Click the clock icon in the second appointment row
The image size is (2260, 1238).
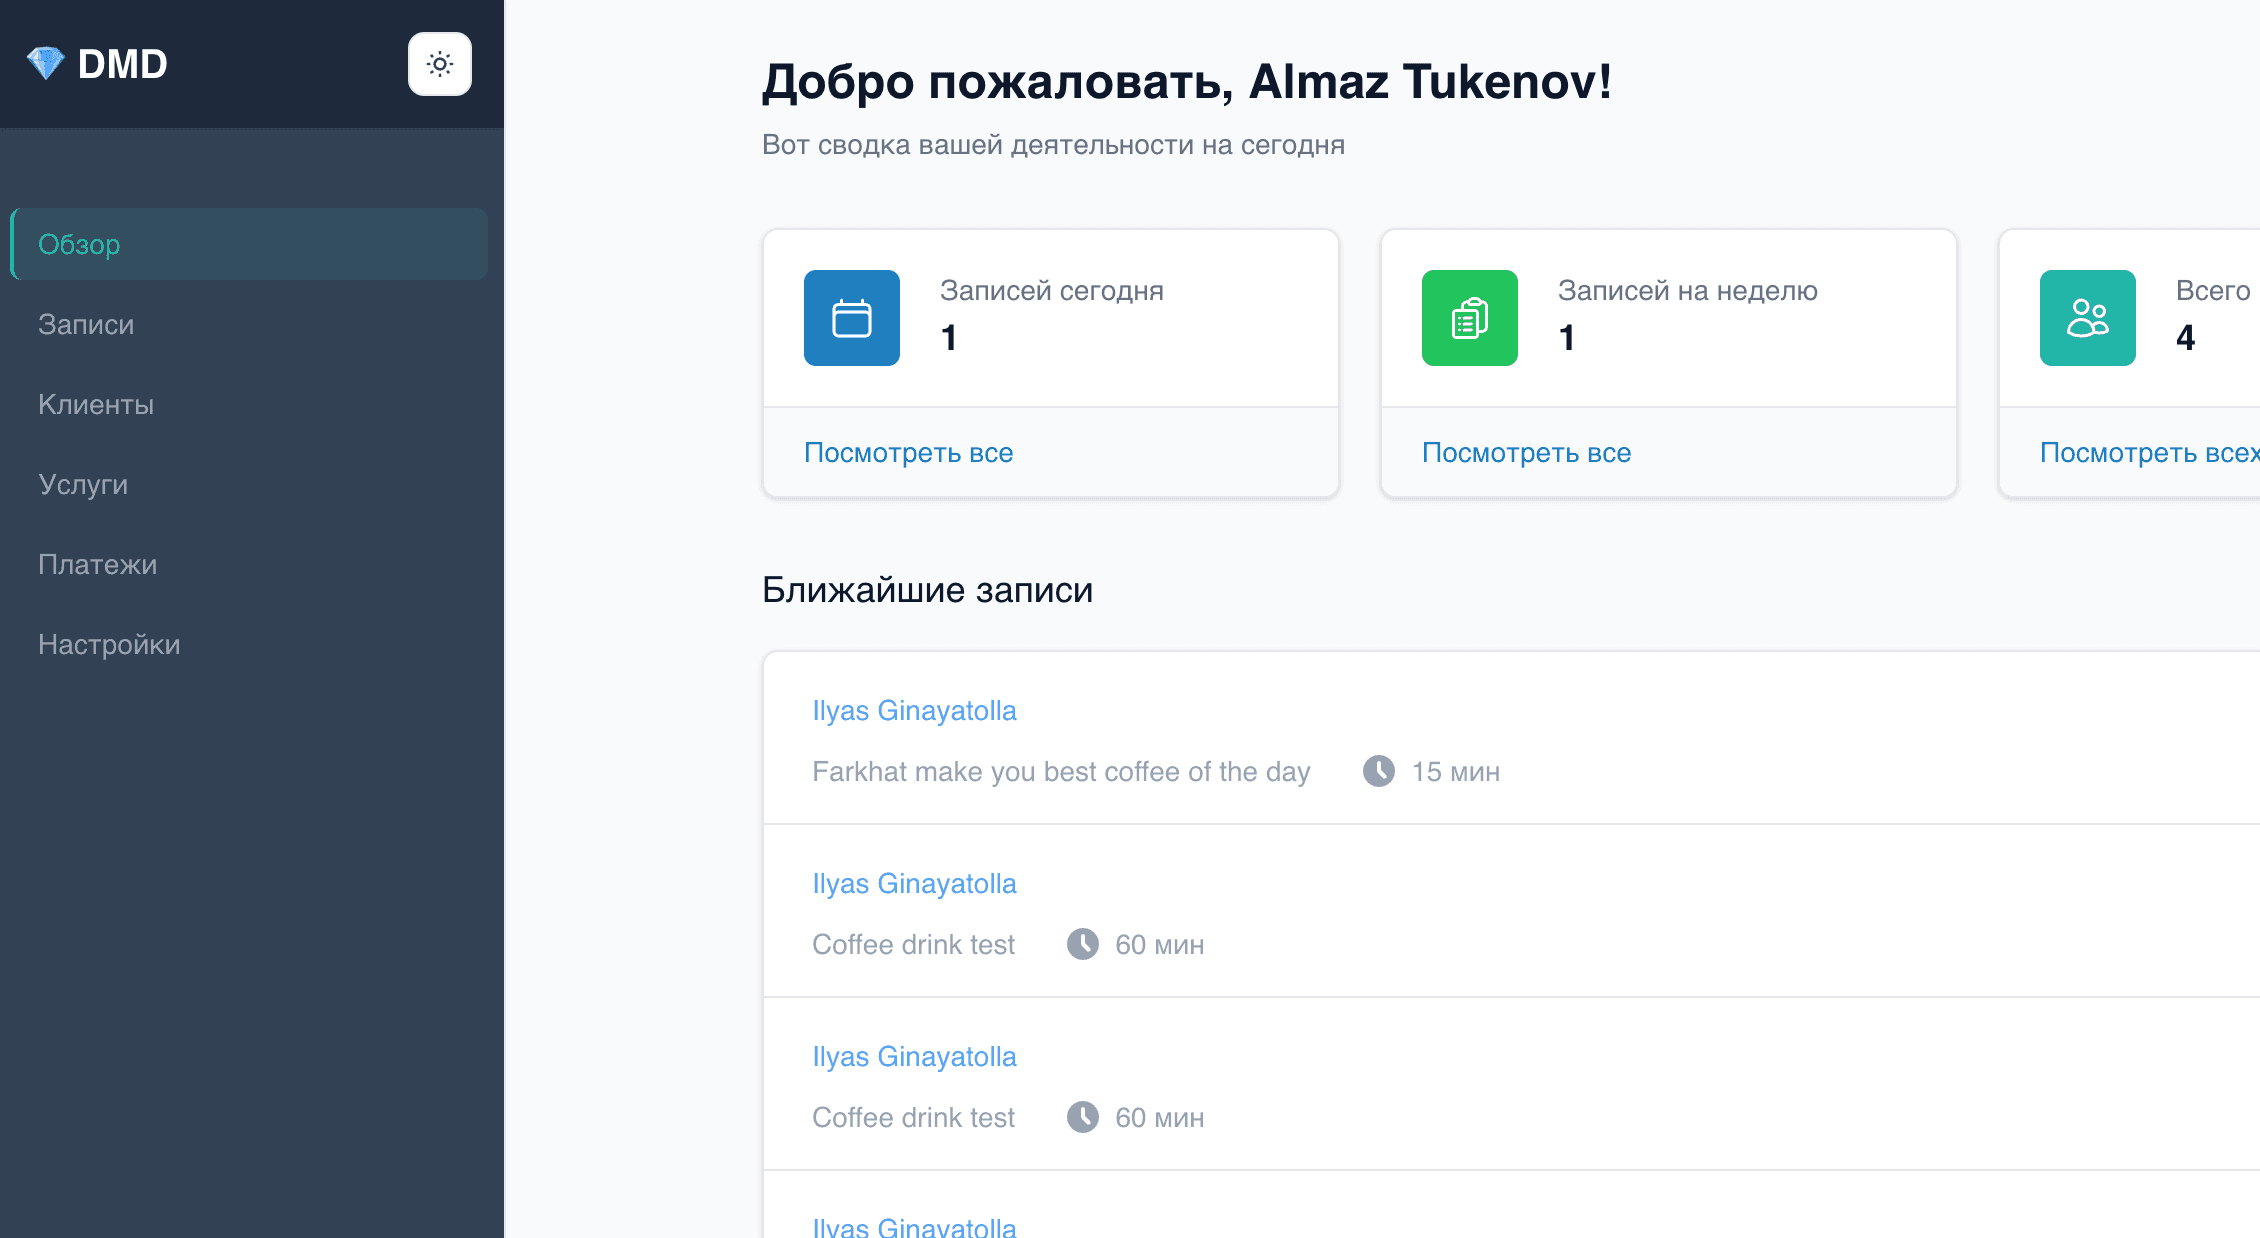click(1083, 944)
